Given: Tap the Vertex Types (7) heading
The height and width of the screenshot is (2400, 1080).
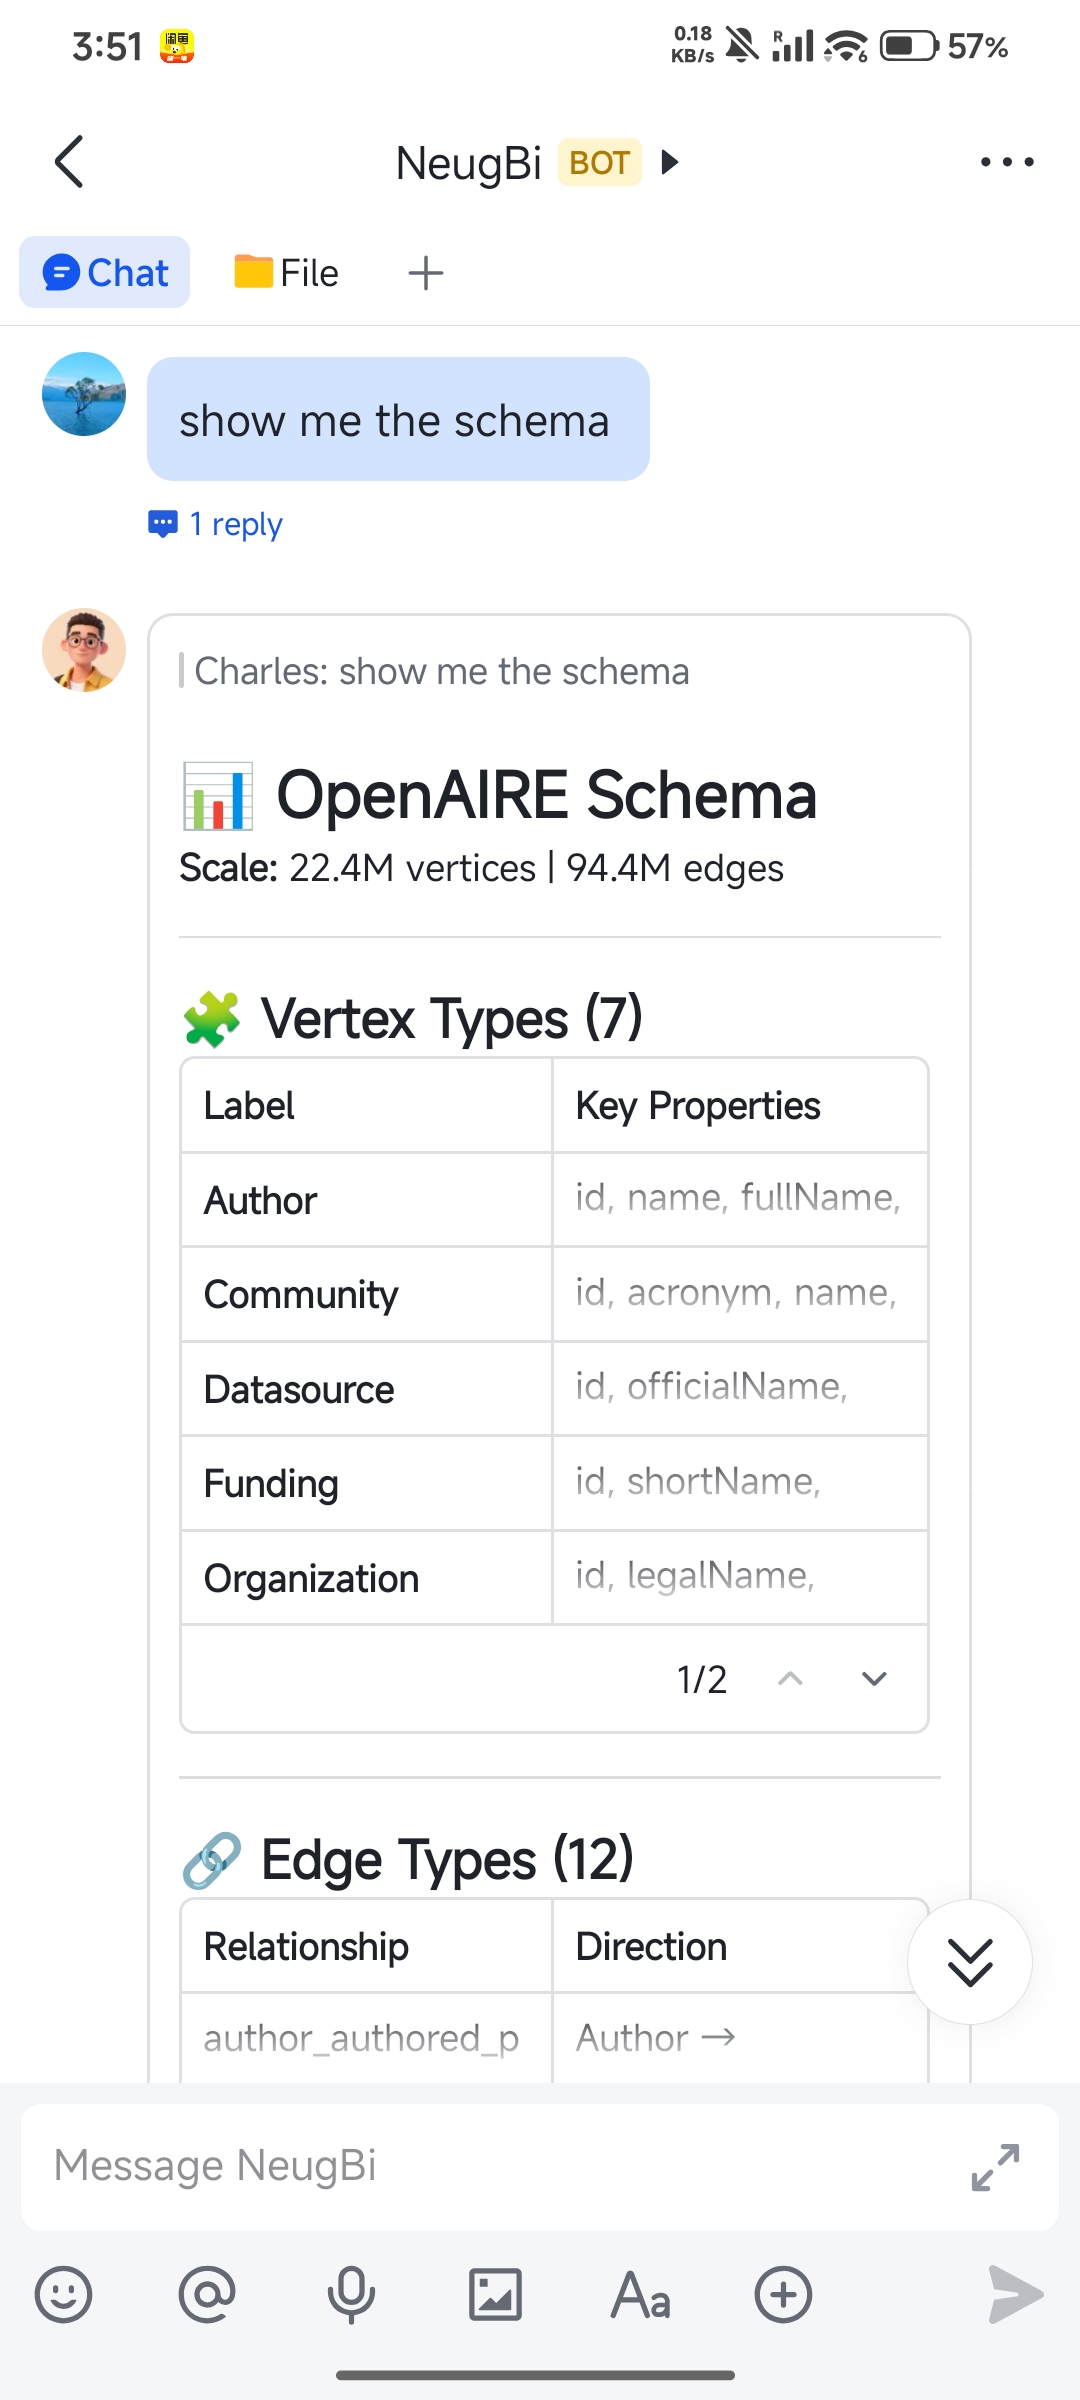Looking at the screenshot, I should pos(451,1018).
